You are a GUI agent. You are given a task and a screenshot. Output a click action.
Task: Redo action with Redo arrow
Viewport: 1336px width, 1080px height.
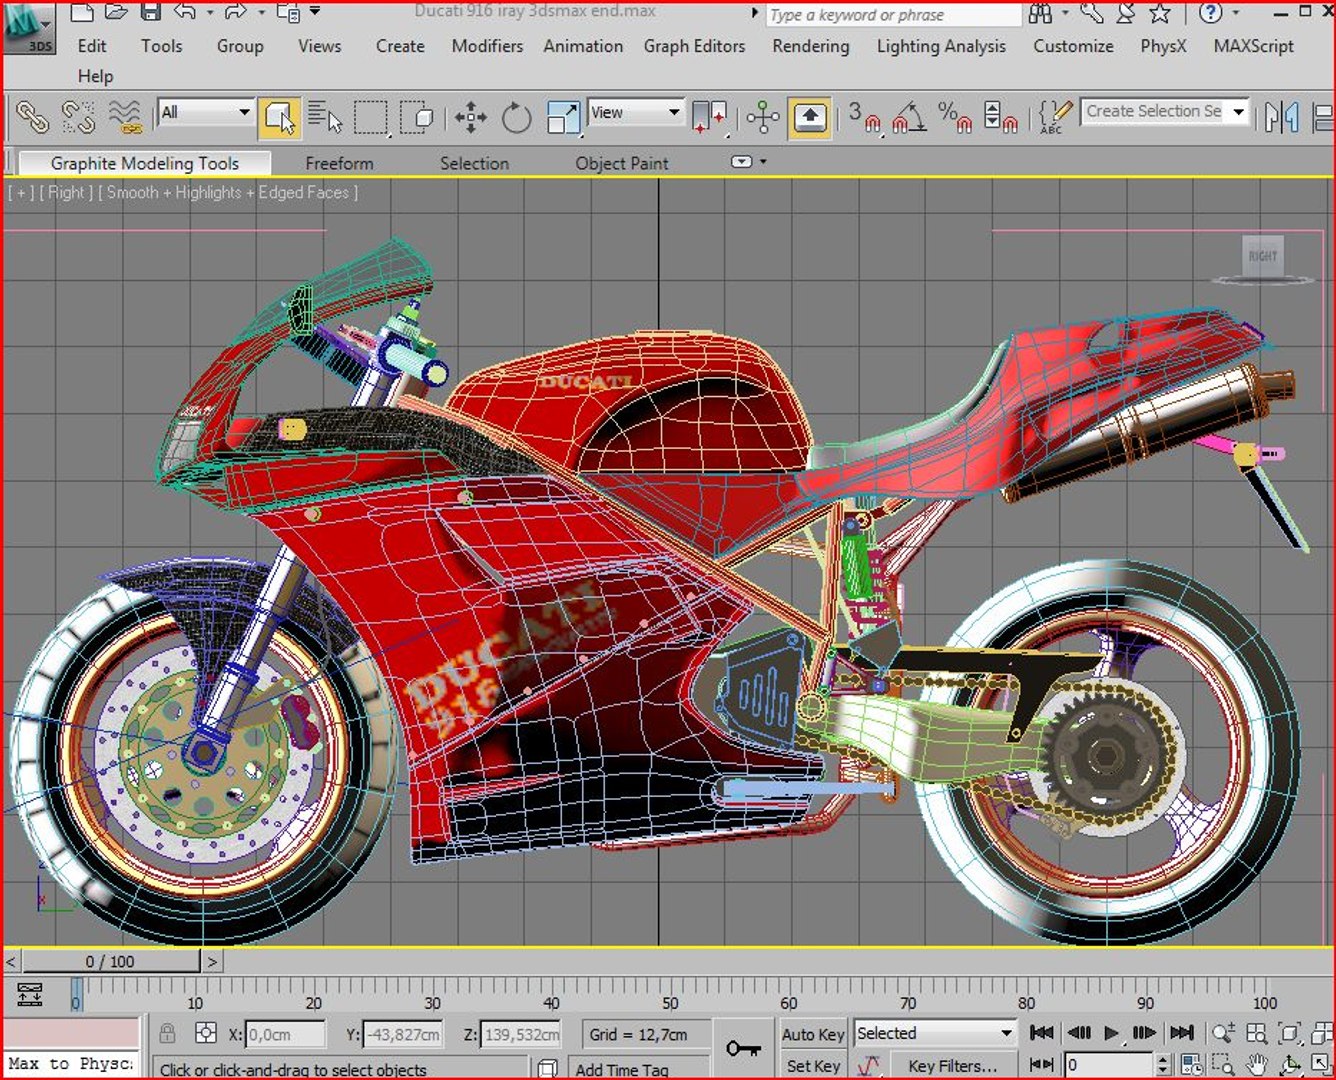236,13
